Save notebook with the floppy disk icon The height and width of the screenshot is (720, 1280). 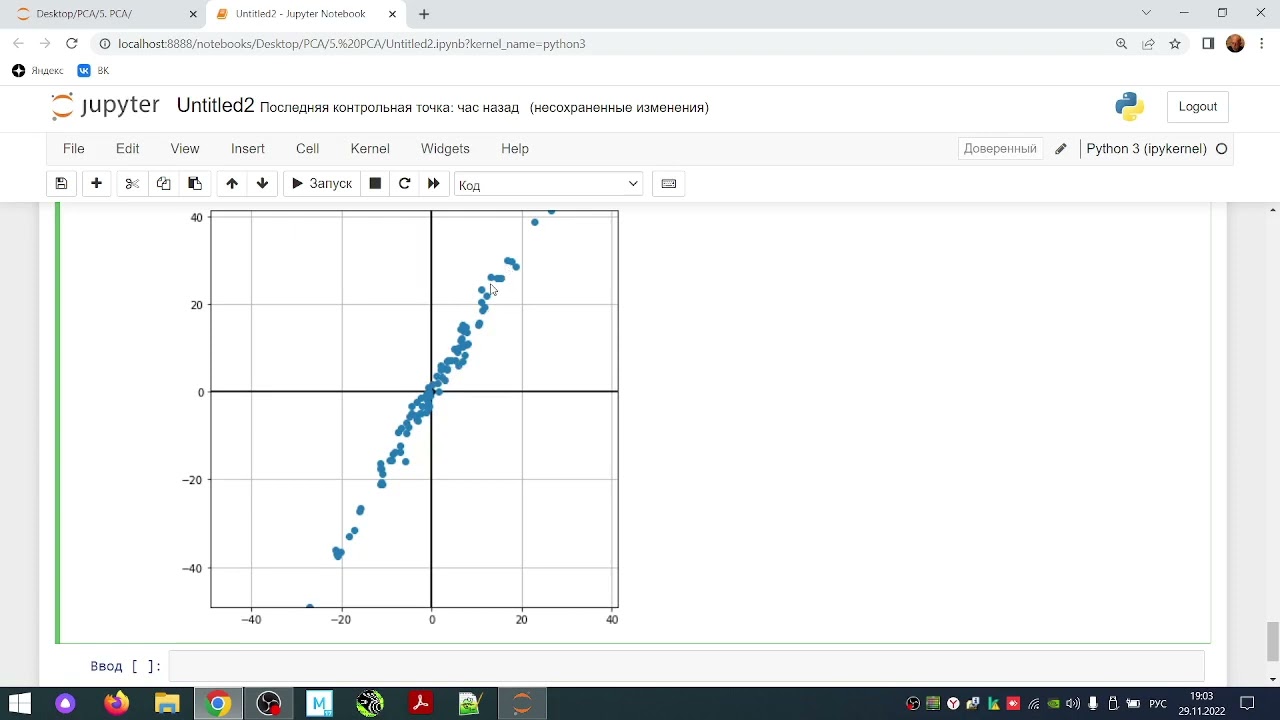tap(61, 184)
